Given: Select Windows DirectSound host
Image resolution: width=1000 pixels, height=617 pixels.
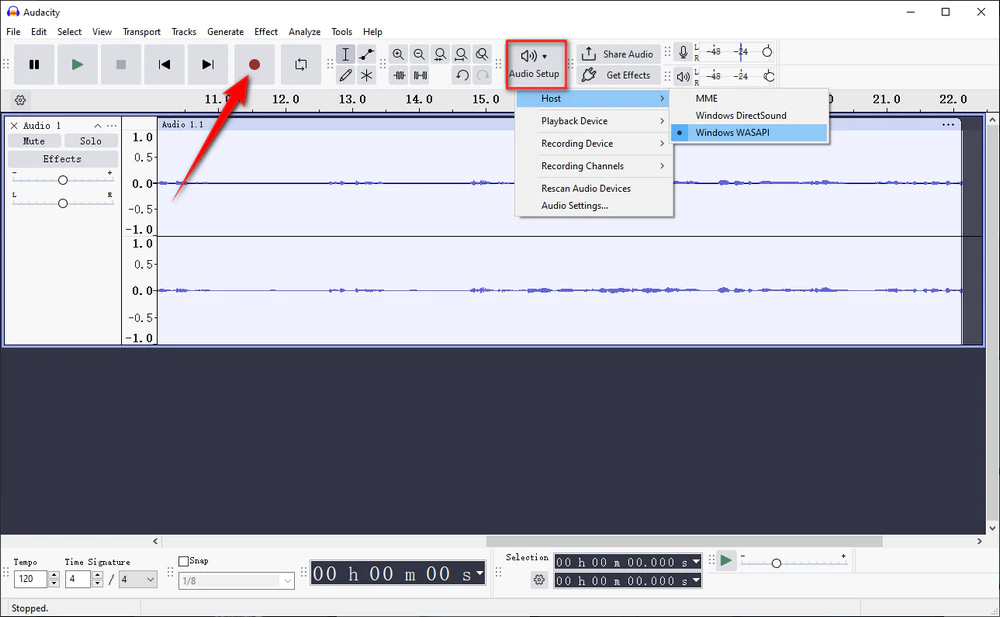Looking at the screenshot, I should [x=749, y=115].
